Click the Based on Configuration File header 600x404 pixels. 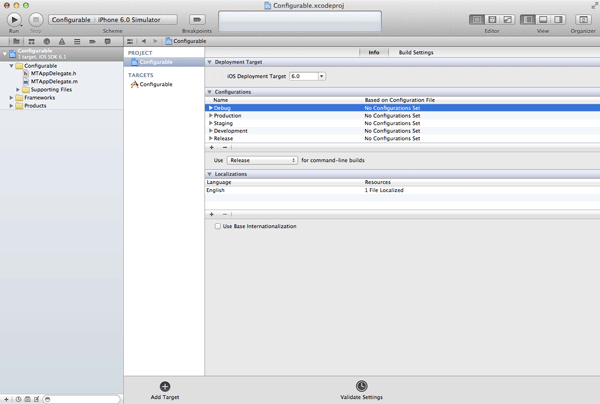click(x=399, y=100)
